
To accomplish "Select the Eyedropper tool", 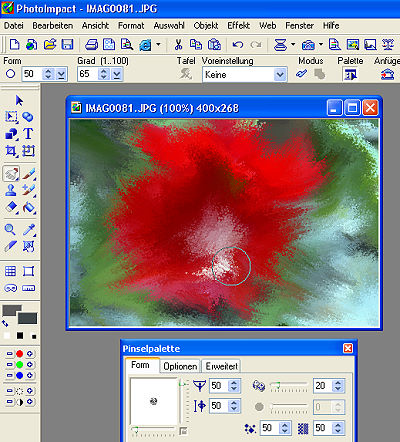I will (29, 230).
